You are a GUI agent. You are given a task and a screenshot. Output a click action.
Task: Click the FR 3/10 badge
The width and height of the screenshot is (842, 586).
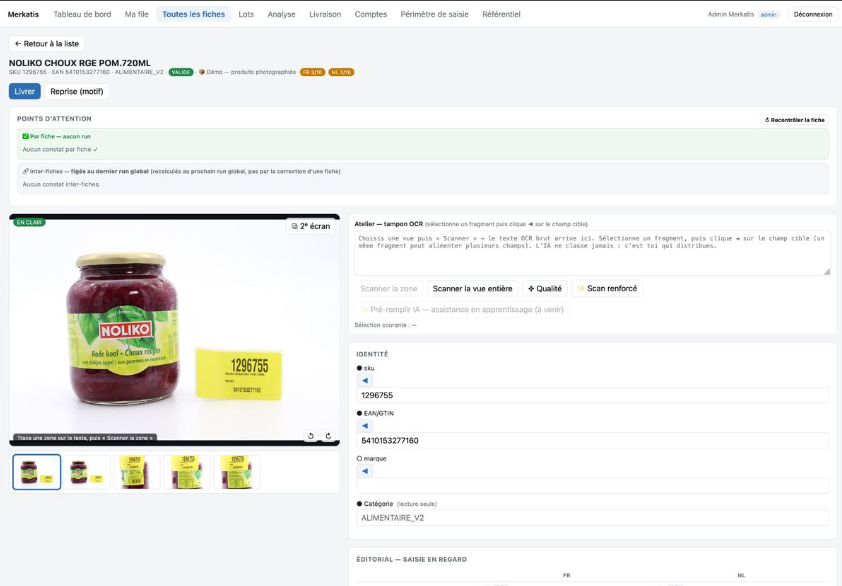[x=313, y=72]
